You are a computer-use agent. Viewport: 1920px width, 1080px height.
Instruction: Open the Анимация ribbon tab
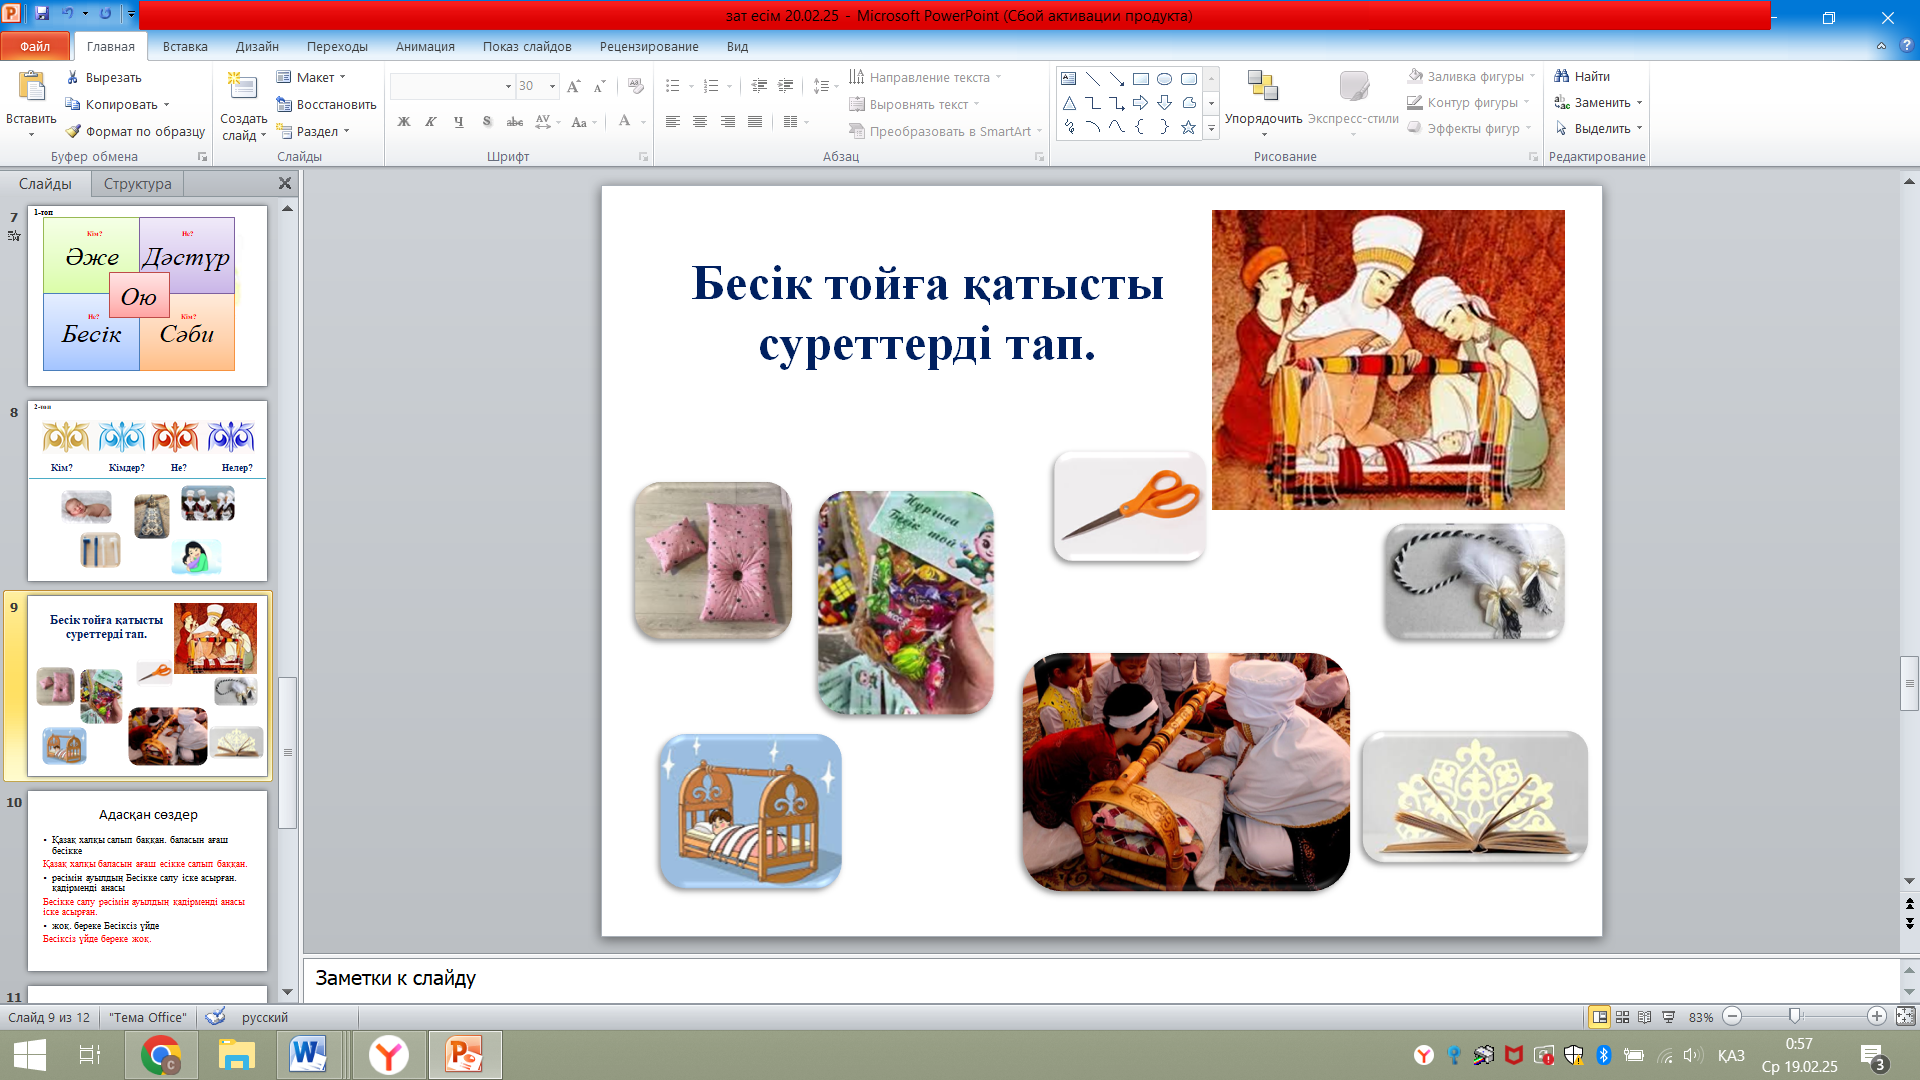[x=425, y=46]
